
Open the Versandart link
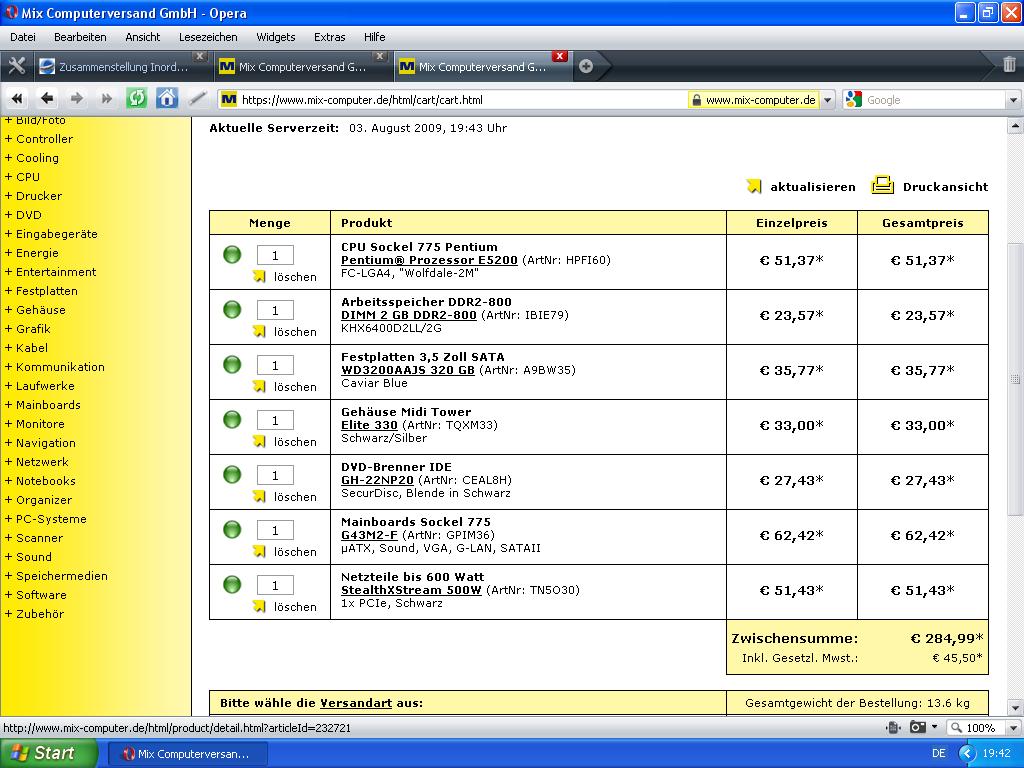pos(356,703)
